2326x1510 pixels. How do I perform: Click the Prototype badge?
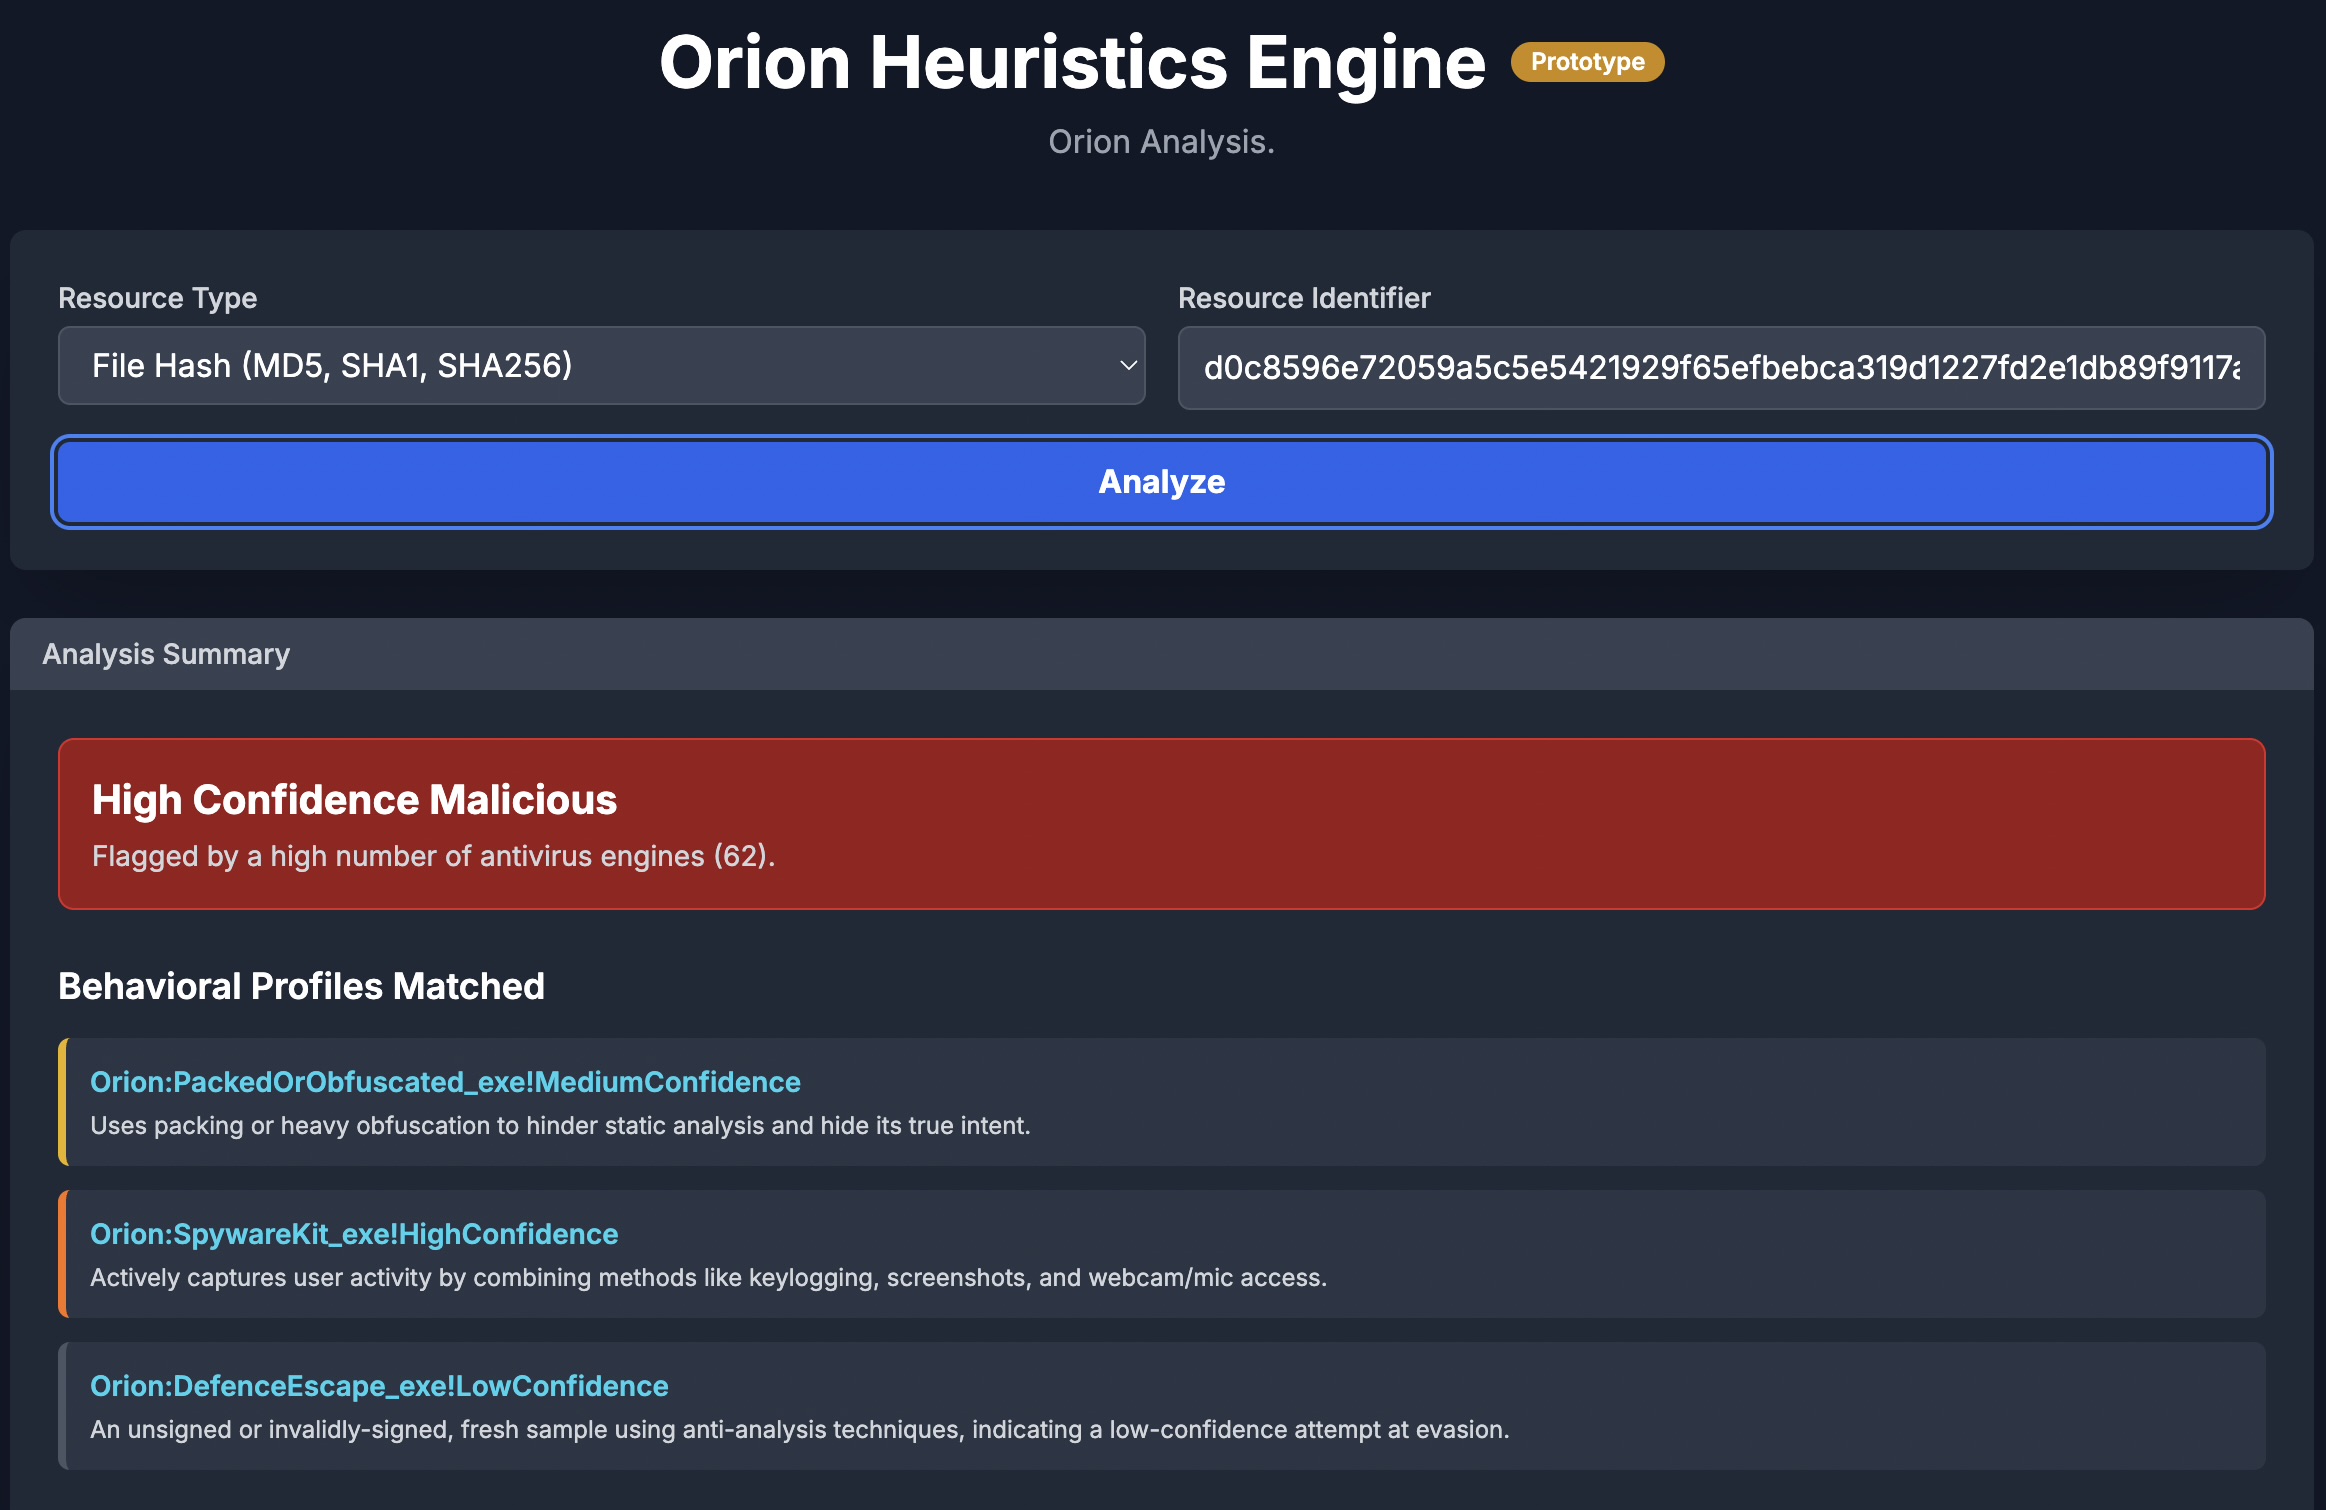(x=1587, y=62)
